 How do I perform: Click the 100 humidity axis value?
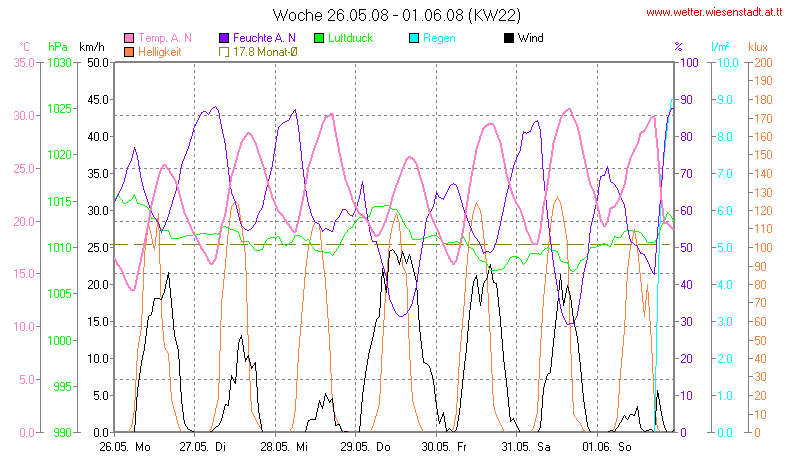pyautogui.click(x=689, y=63)
